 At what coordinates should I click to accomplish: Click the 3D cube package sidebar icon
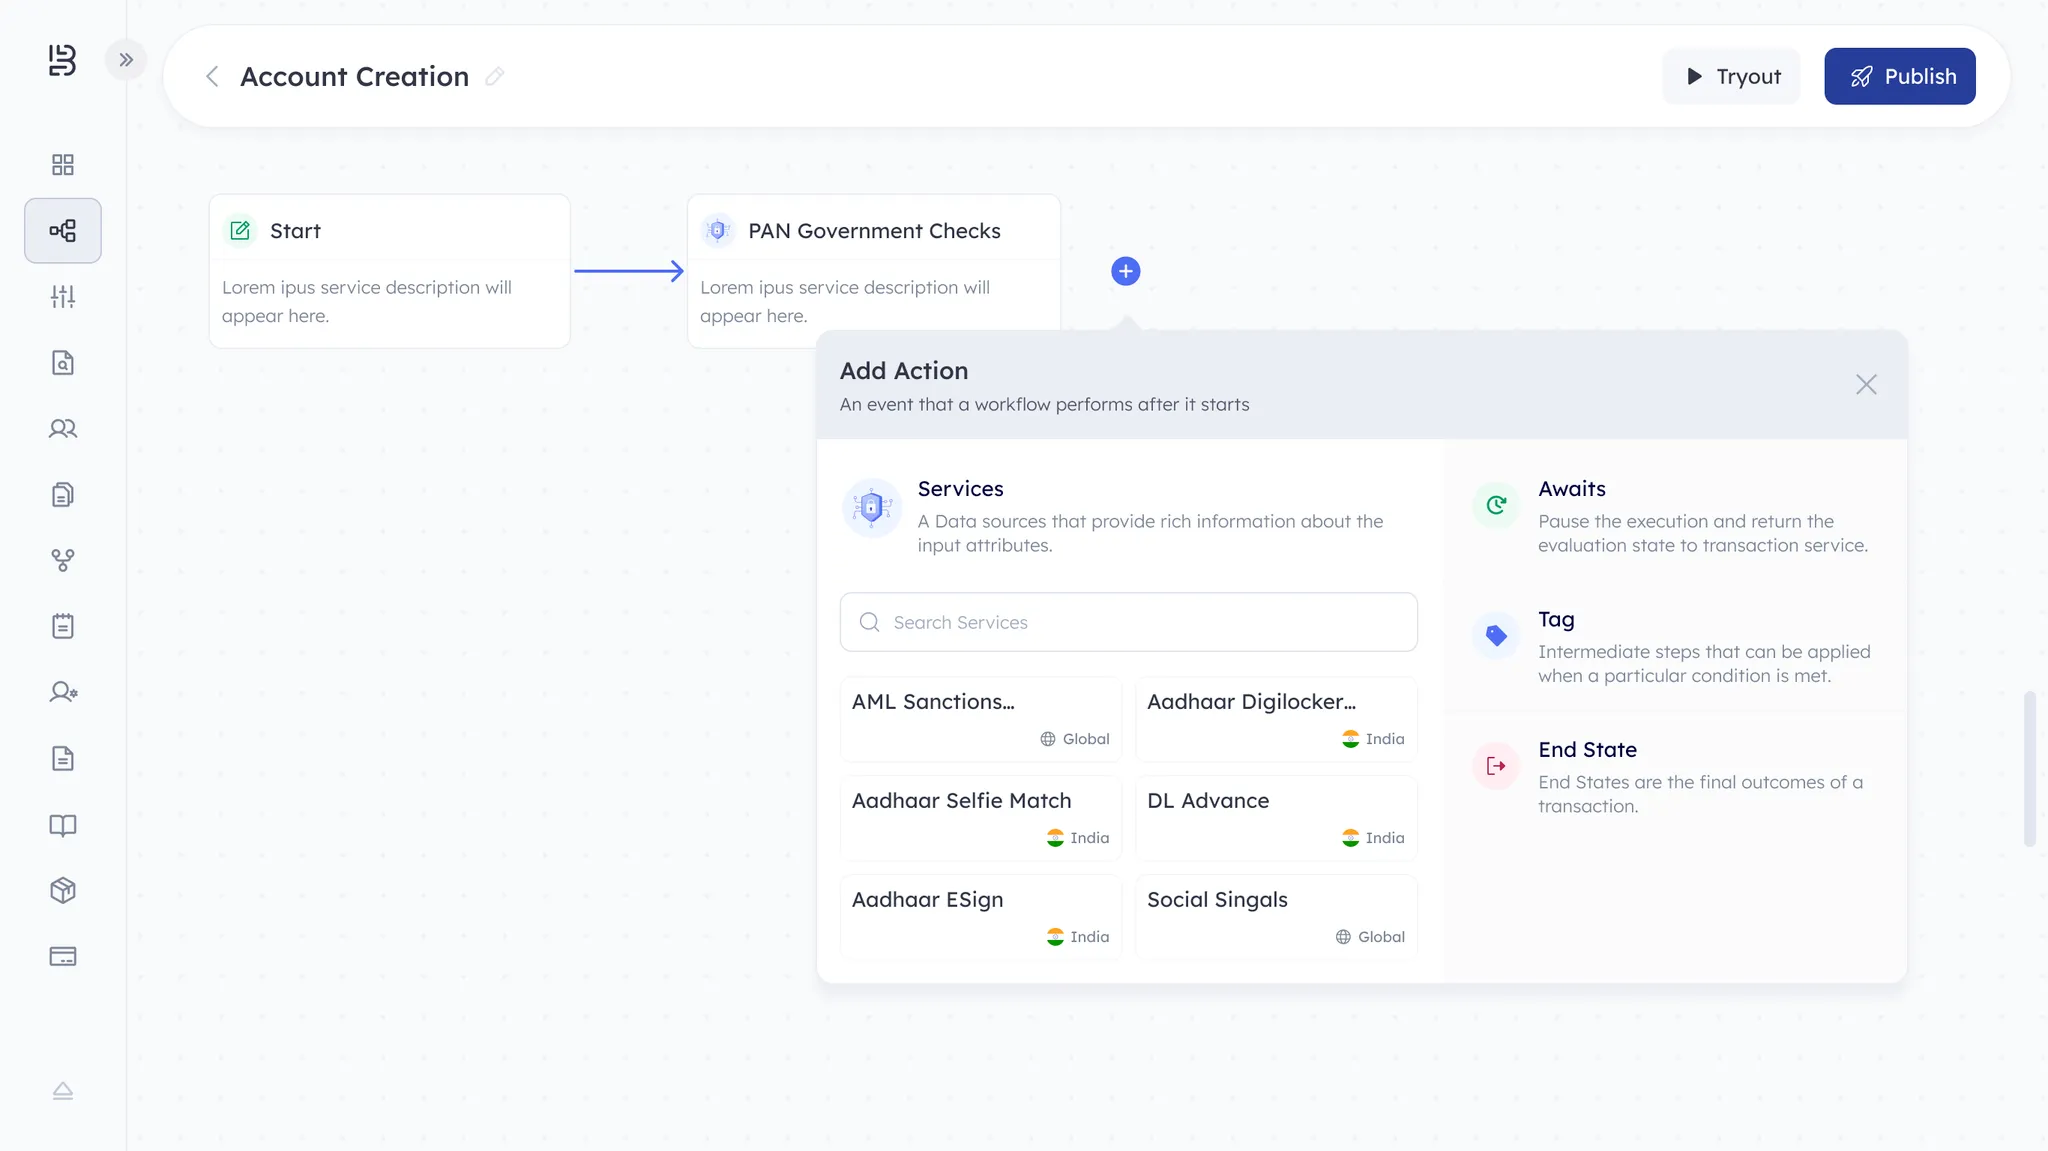(63, 891)
